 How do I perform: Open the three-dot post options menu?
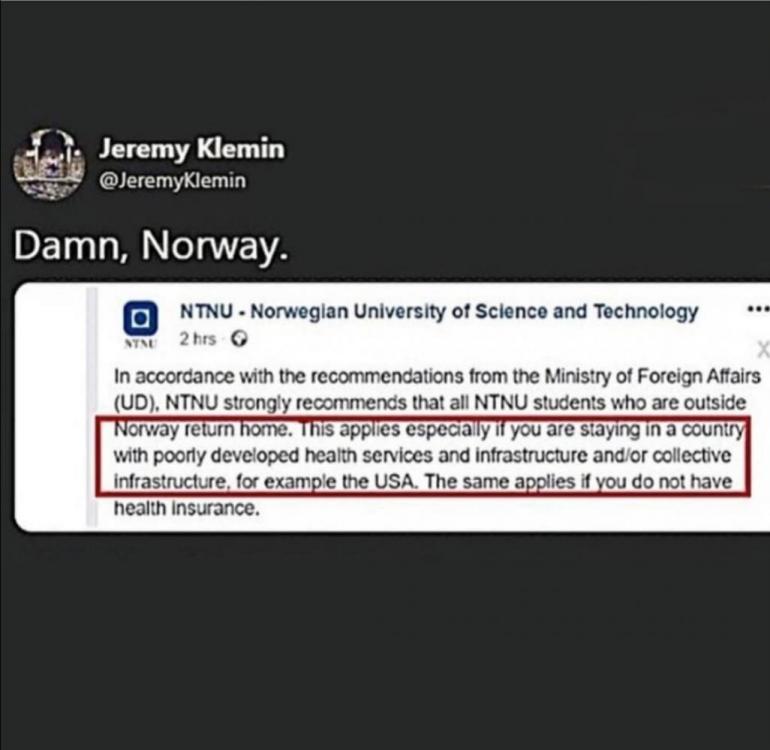point(757,309)
